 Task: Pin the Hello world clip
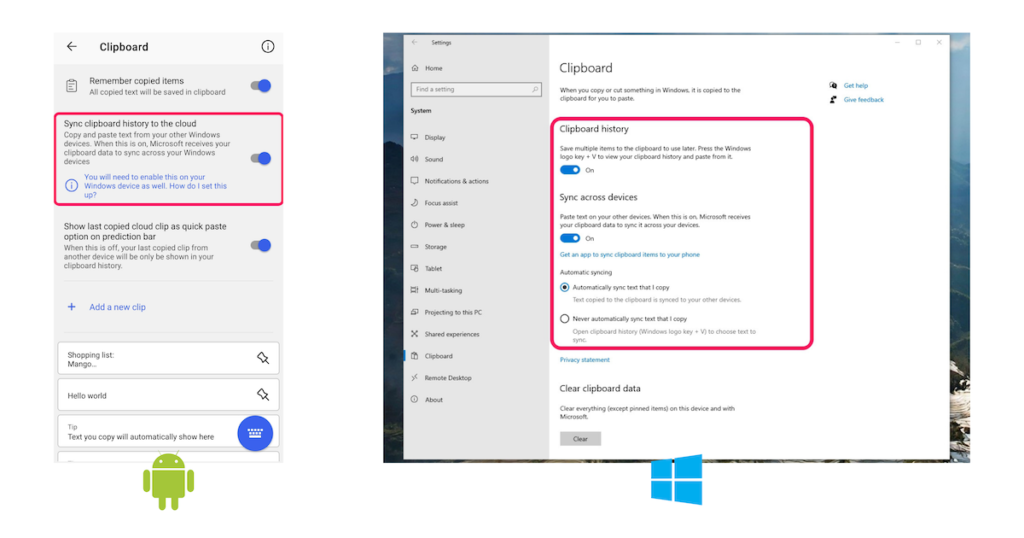point(263,394)
